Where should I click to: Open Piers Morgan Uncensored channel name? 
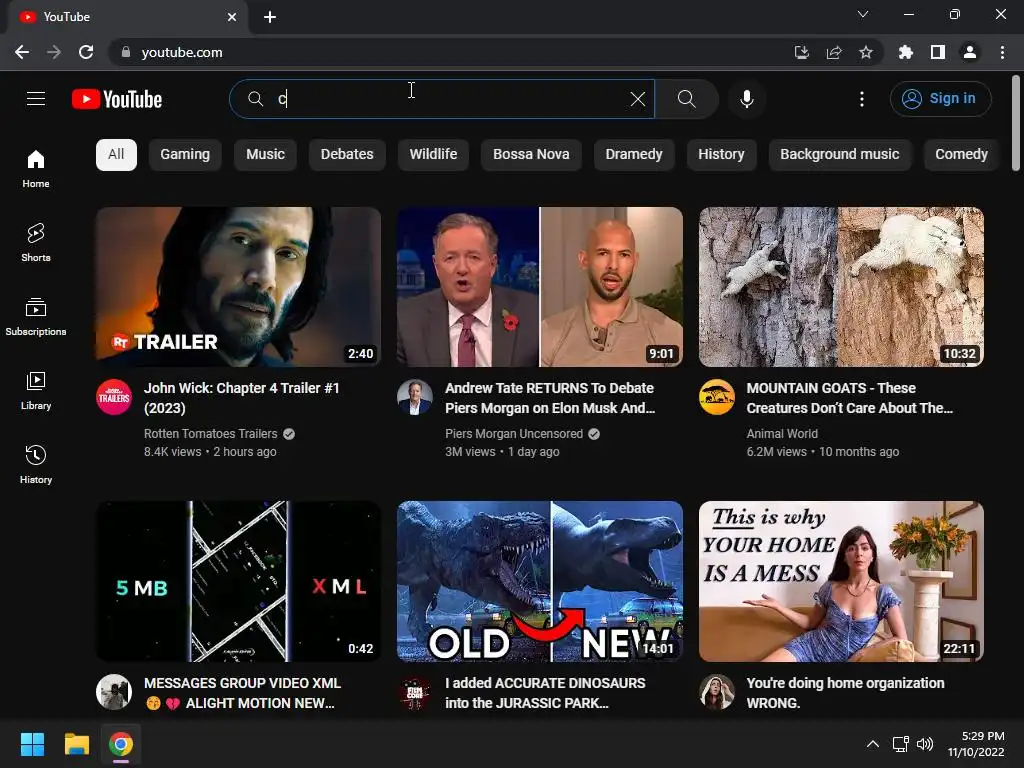(x=514, y=434)
